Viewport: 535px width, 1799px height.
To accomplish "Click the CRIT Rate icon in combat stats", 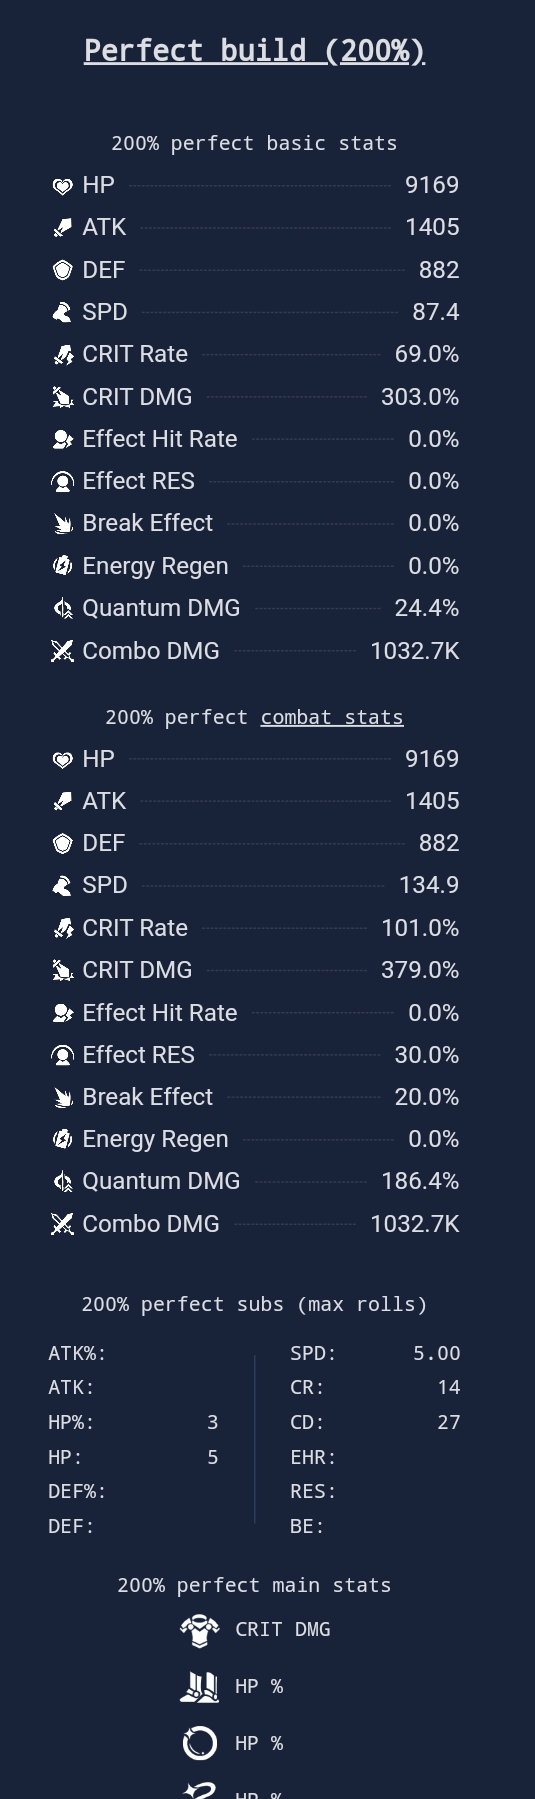I will pyautogui.click(x=63, y=928).
